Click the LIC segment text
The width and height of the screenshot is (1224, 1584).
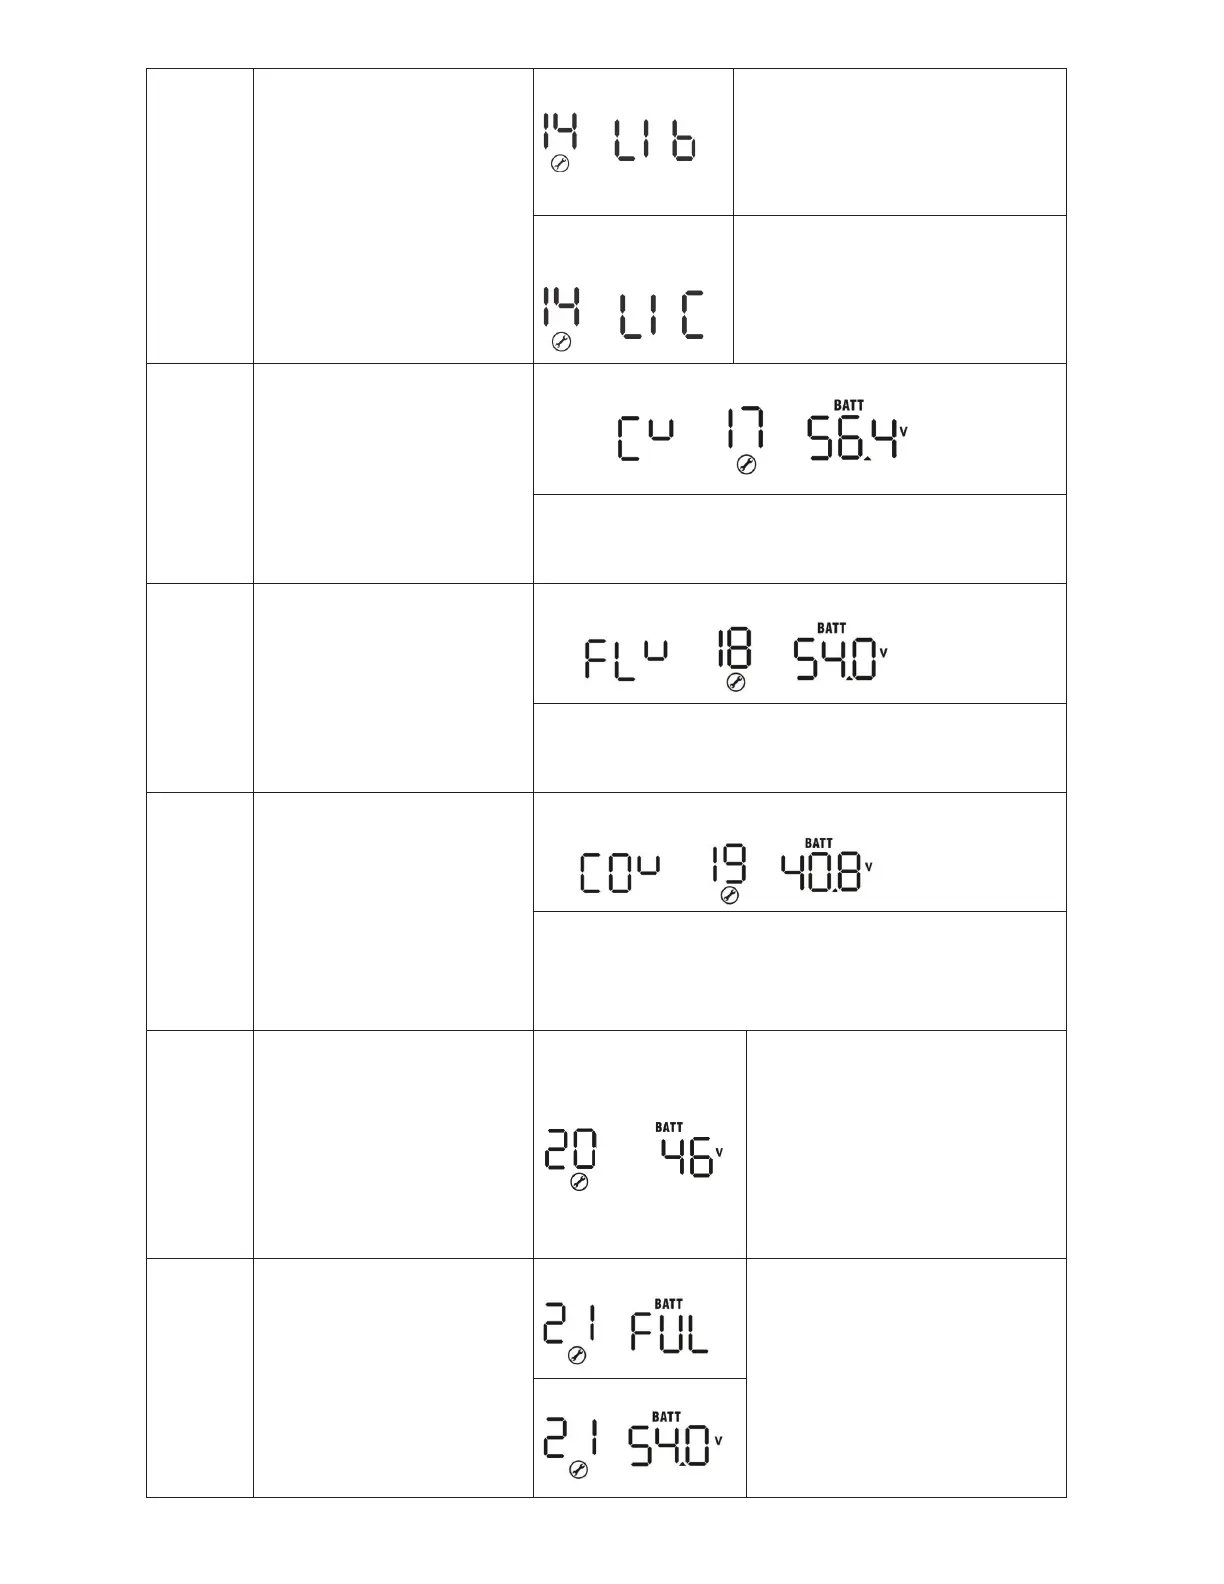coord(662,316)
